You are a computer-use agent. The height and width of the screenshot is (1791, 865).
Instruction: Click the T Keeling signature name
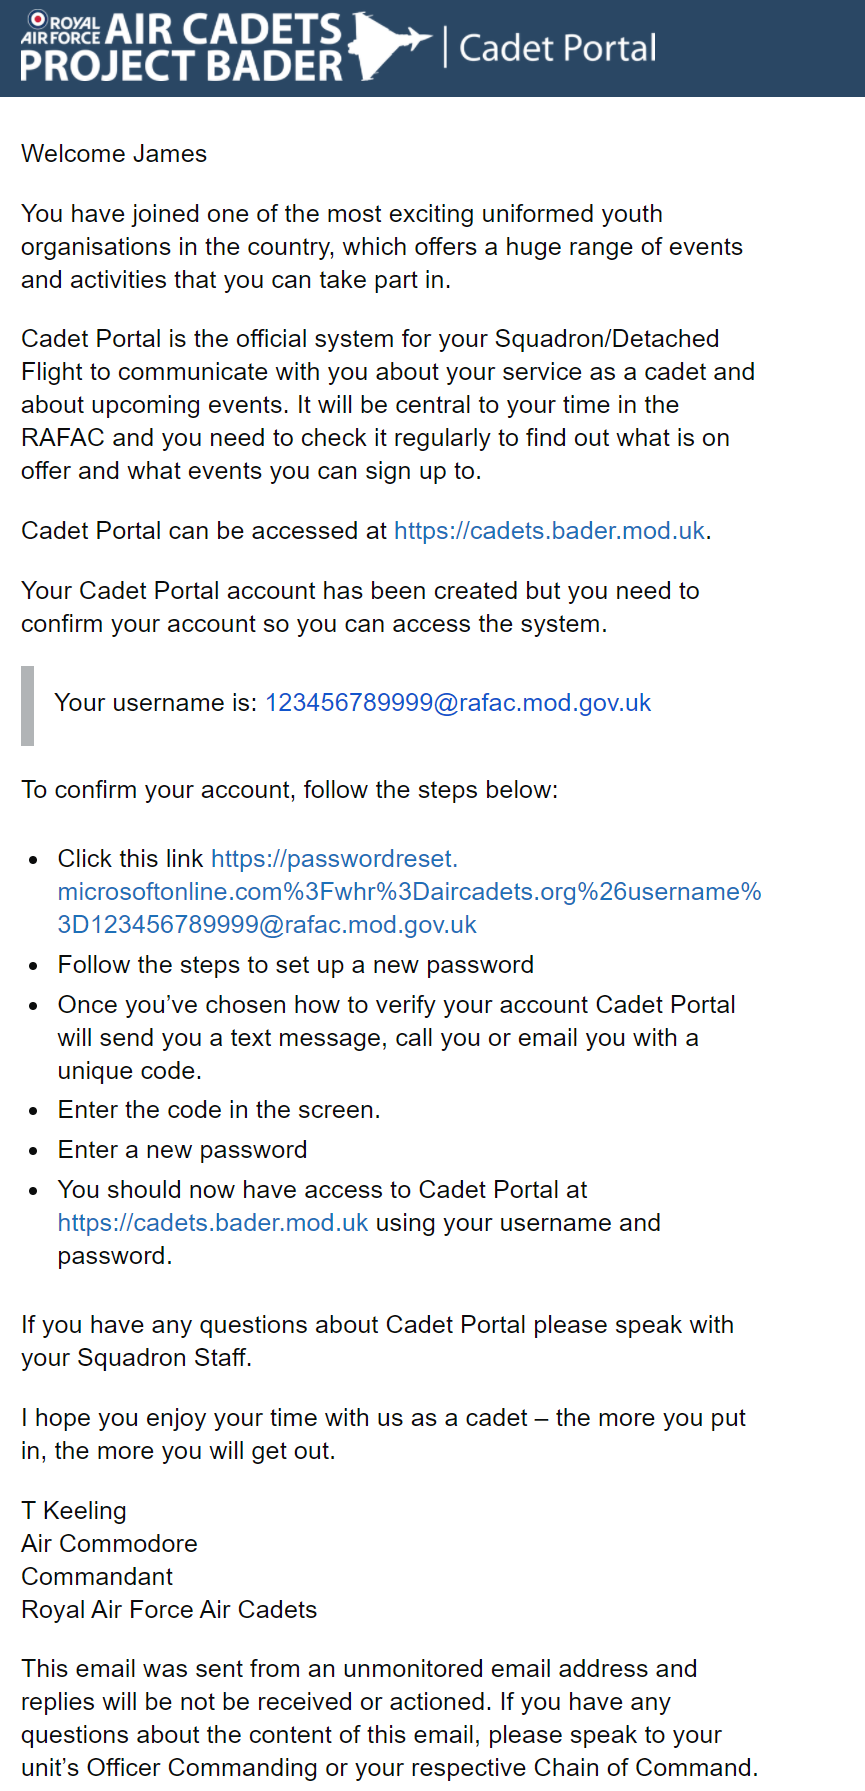tap(74, 1511)
